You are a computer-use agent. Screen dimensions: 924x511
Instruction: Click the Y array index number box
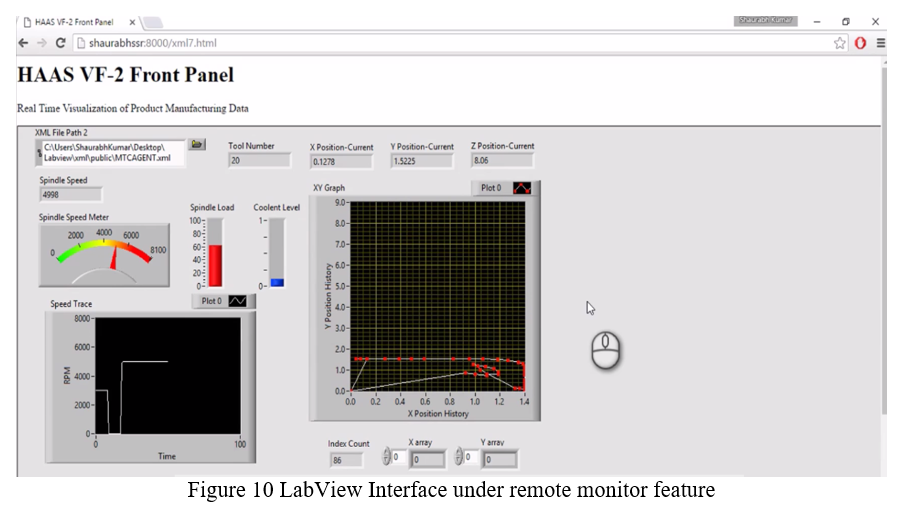pyautogui.click(x=471, y=457)
